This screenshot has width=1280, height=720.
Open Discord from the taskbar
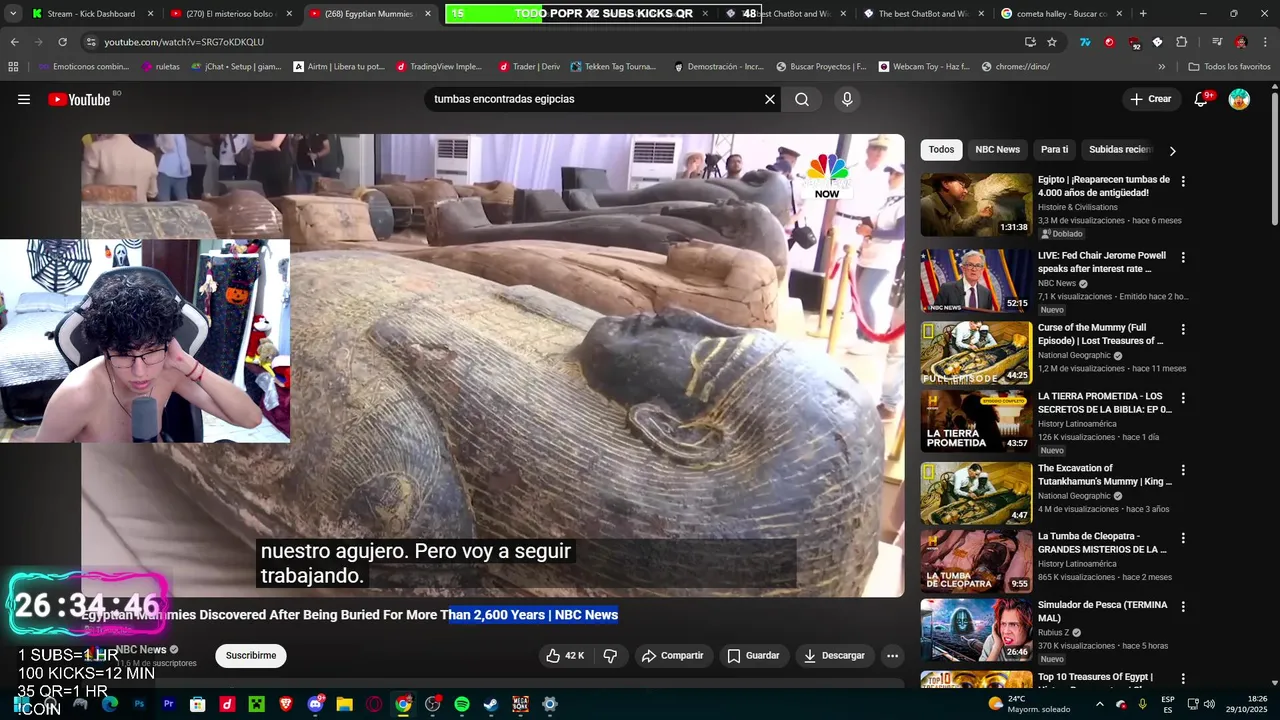point(316,704)
